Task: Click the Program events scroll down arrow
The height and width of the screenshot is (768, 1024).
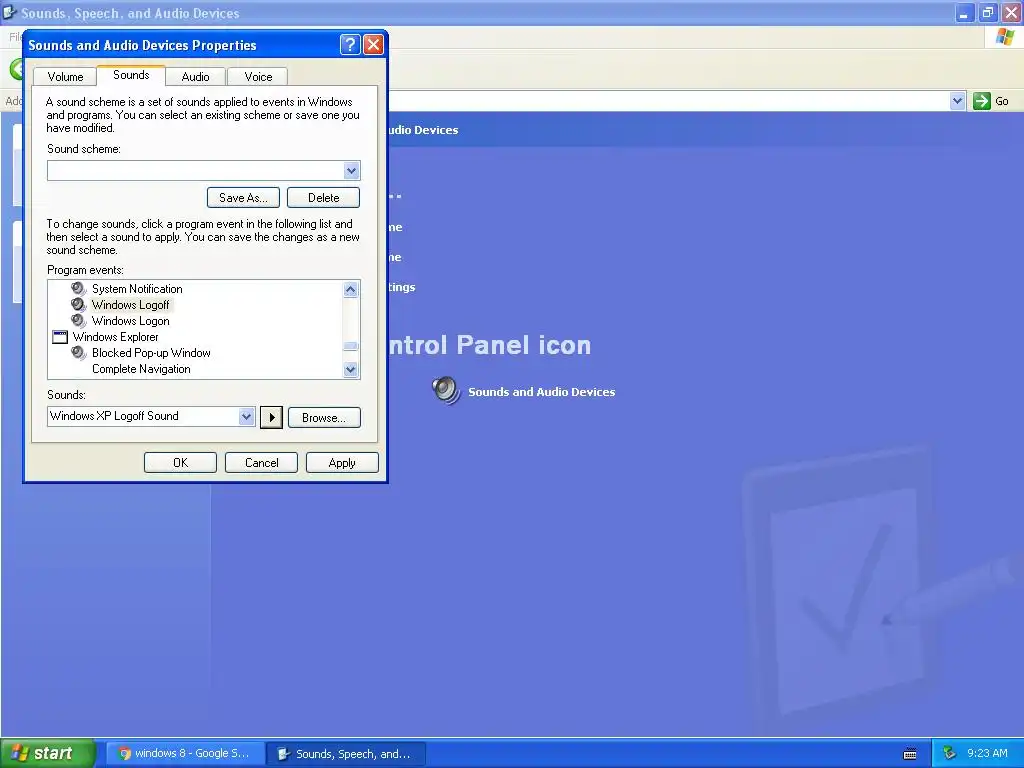Action: [x=351, y=370]
